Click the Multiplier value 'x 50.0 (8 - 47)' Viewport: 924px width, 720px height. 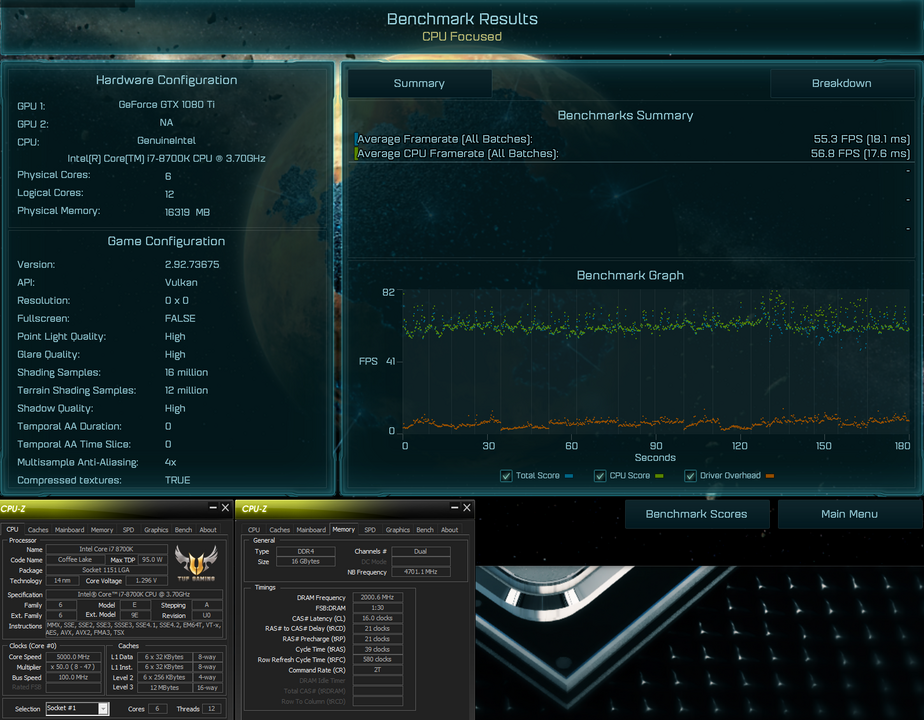point(73,667)
